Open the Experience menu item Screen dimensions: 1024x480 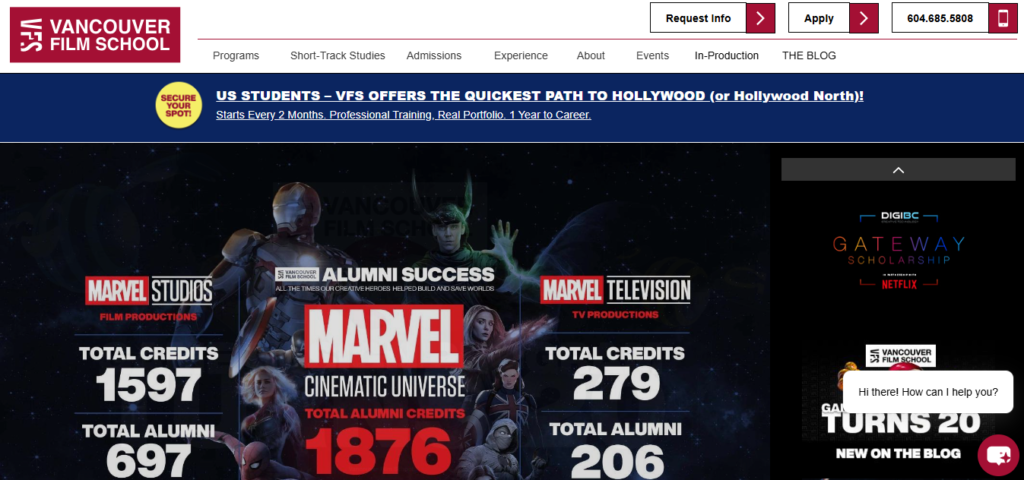pyautogui.click(x=520, y=56)
